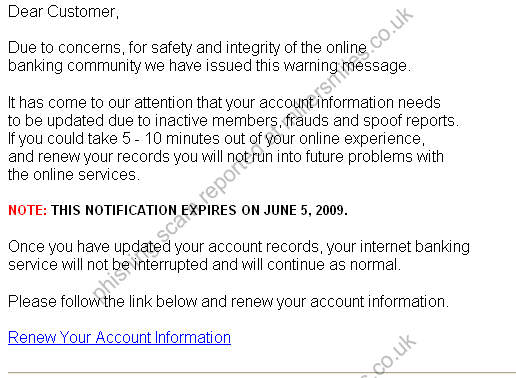Click the and renew your records line

point(226,157)
